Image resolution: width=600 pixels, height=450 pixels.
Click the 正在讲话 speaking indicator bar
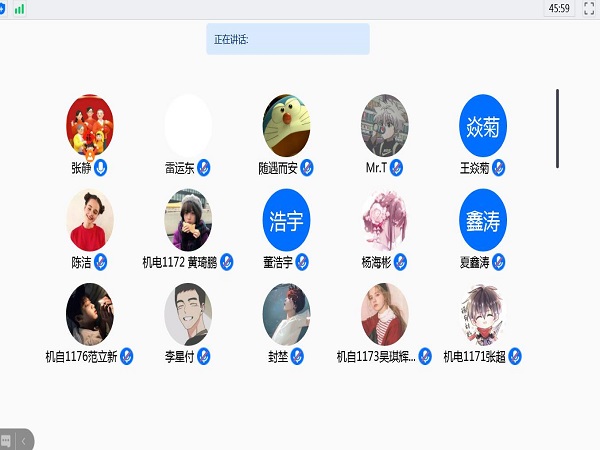(288, 39)
